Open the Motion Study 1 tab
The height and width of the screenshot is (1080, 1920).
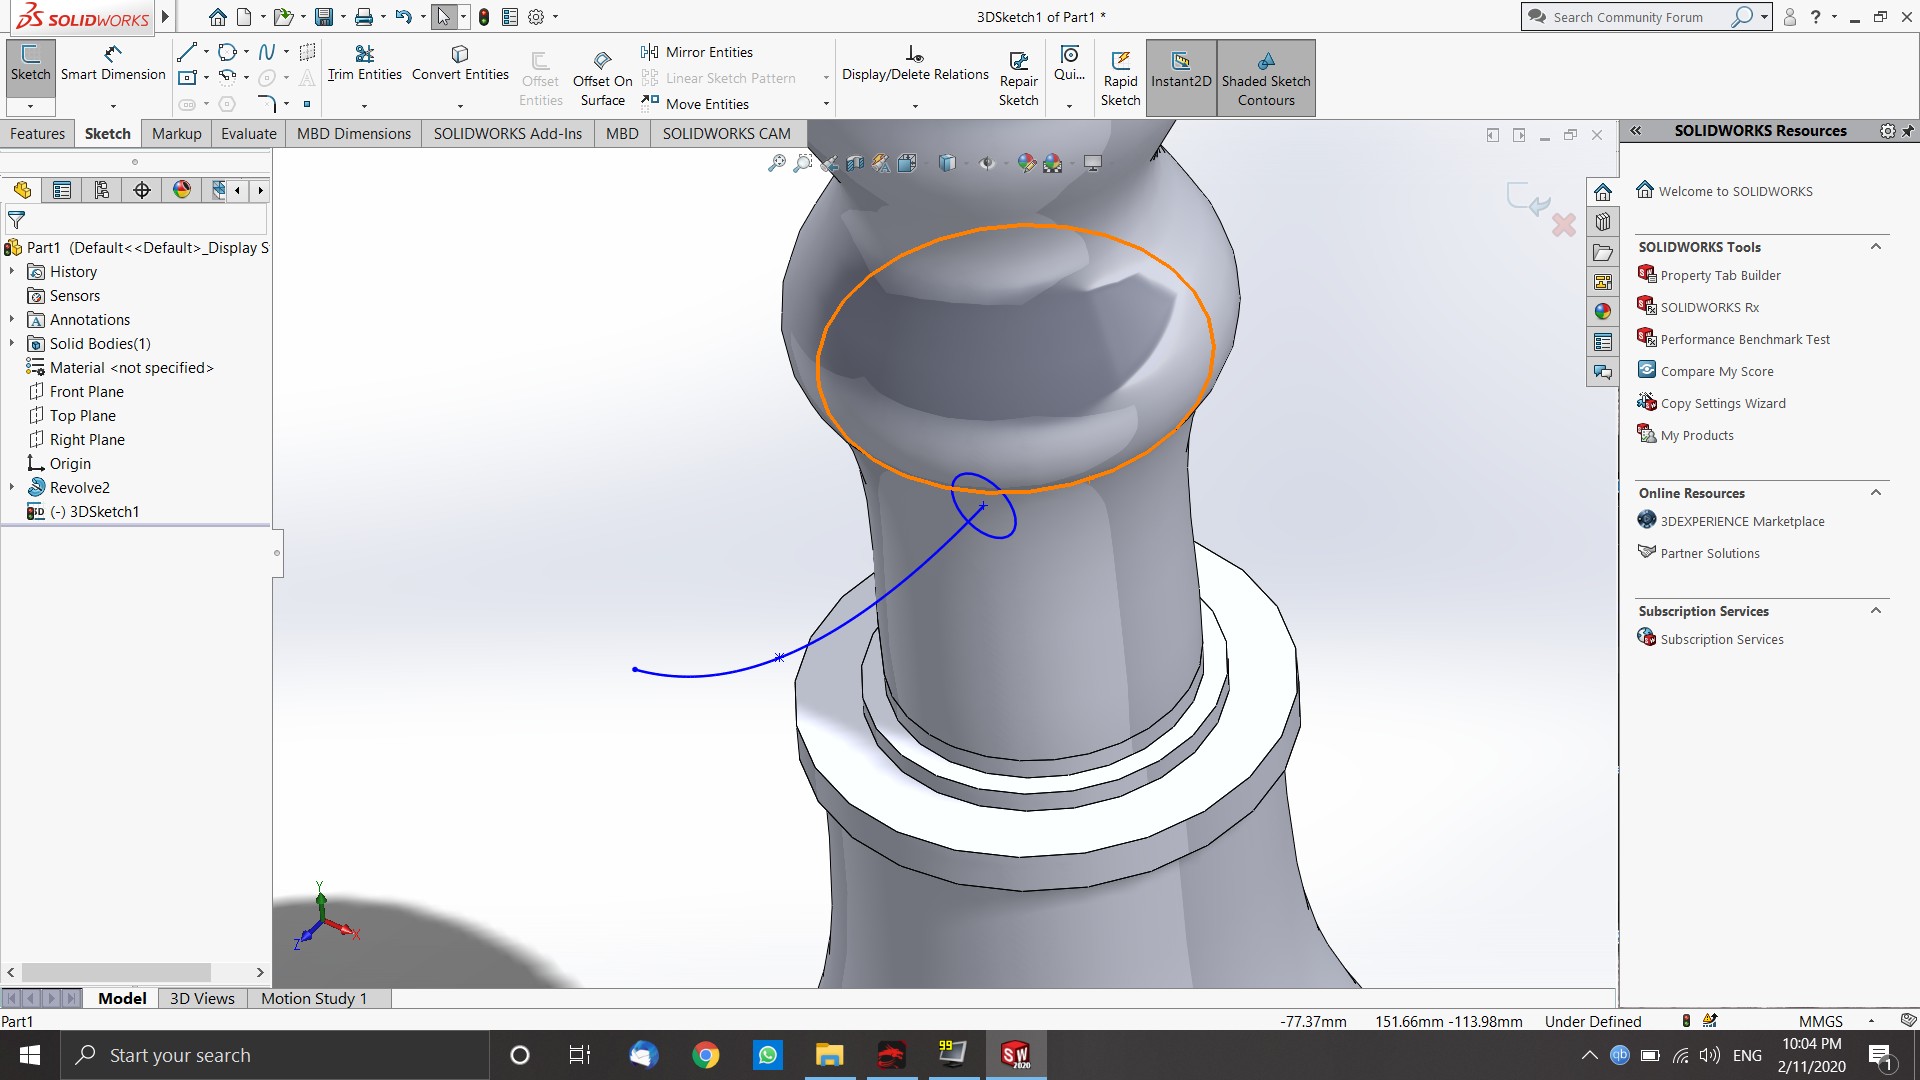[x=313, y=998]
